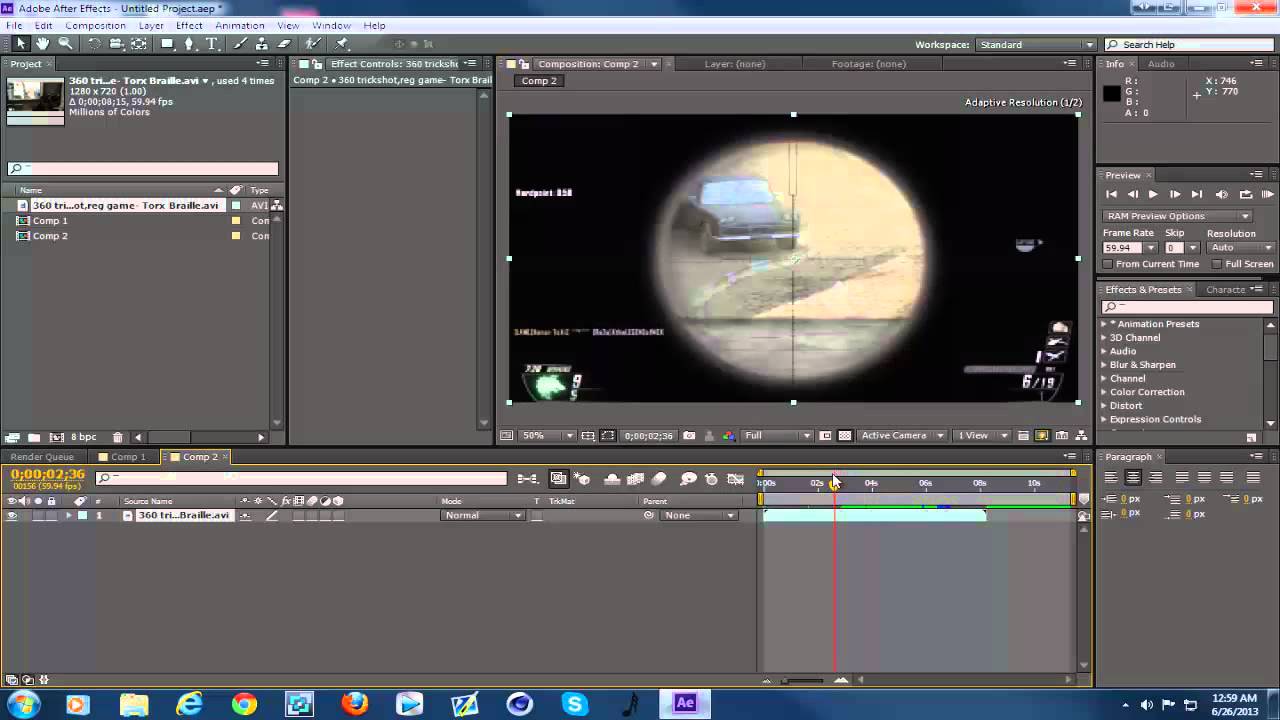This screenshot has height=720, width=1280.
Task: Select the Brush tool
Action: (x=240, y=44)
